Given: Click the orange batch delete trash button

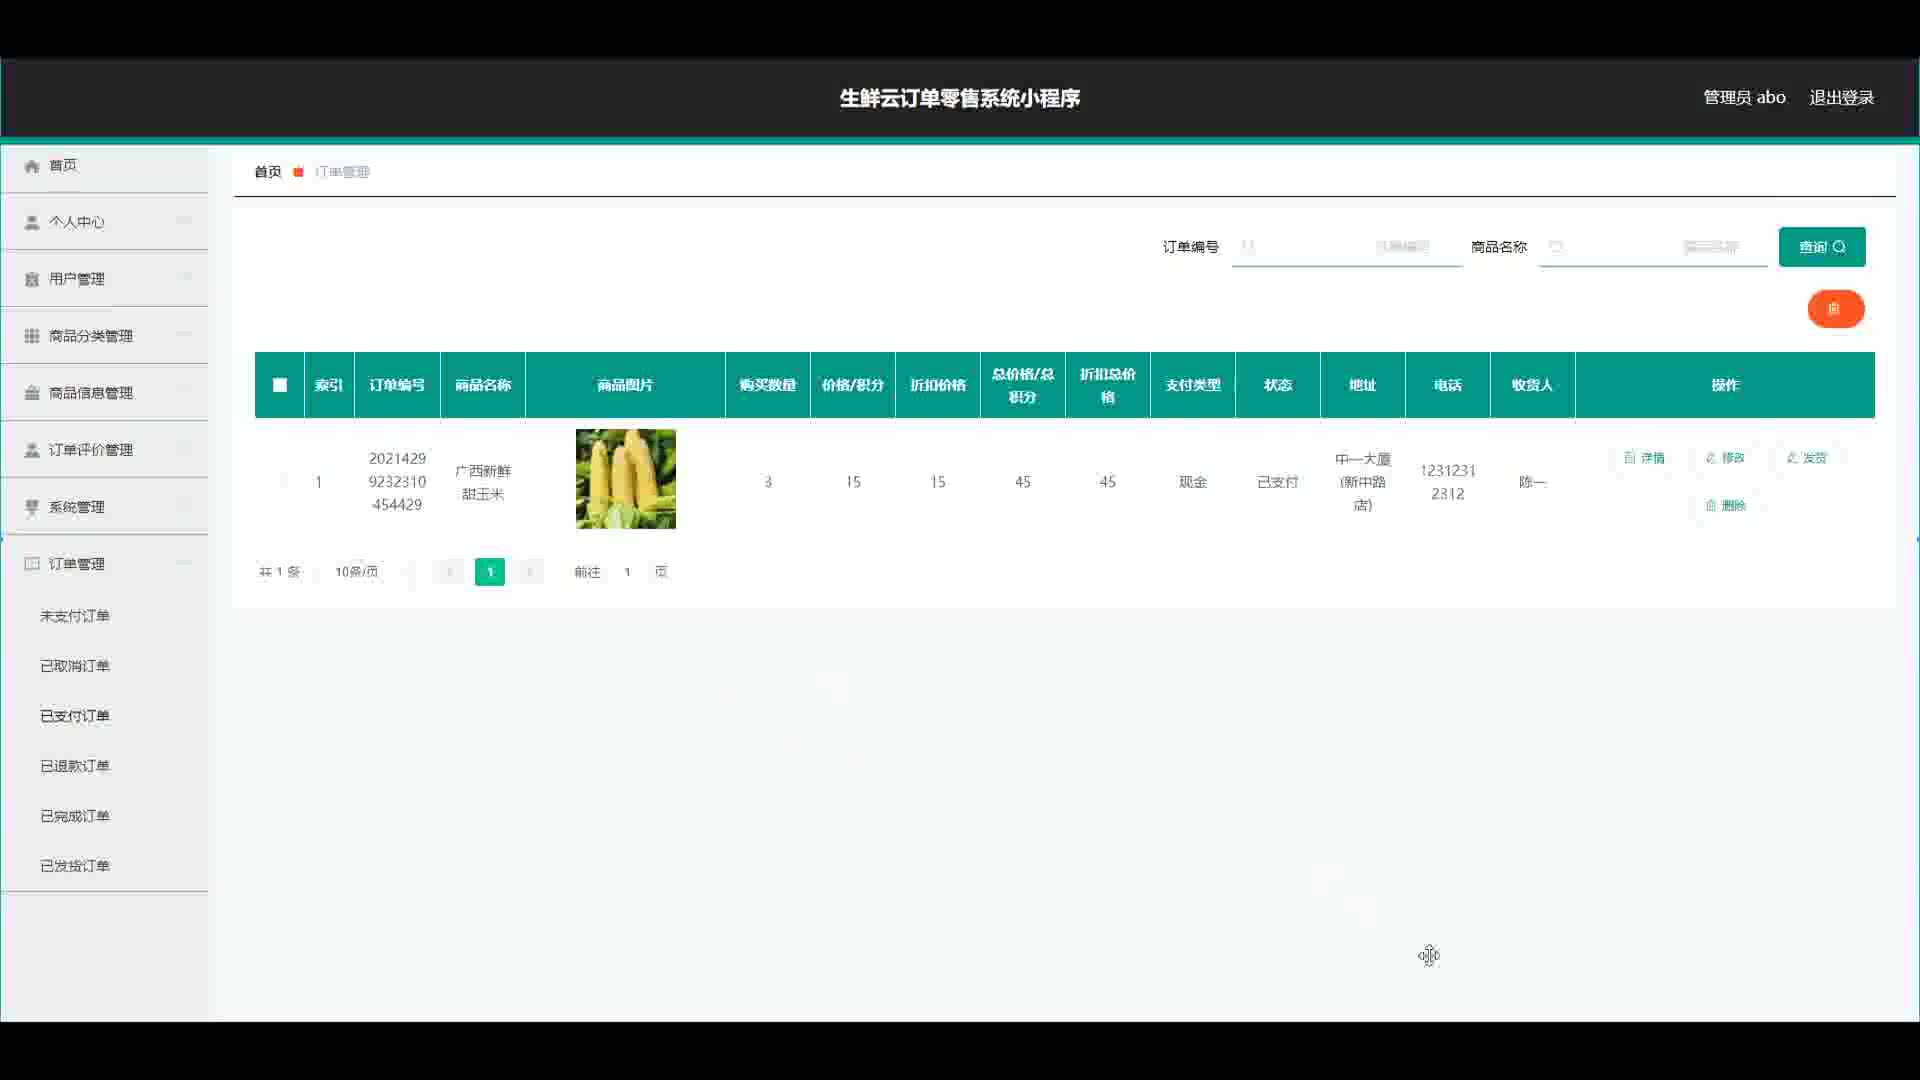Looking at the screenshot, I should click(x=1835, y=309).
